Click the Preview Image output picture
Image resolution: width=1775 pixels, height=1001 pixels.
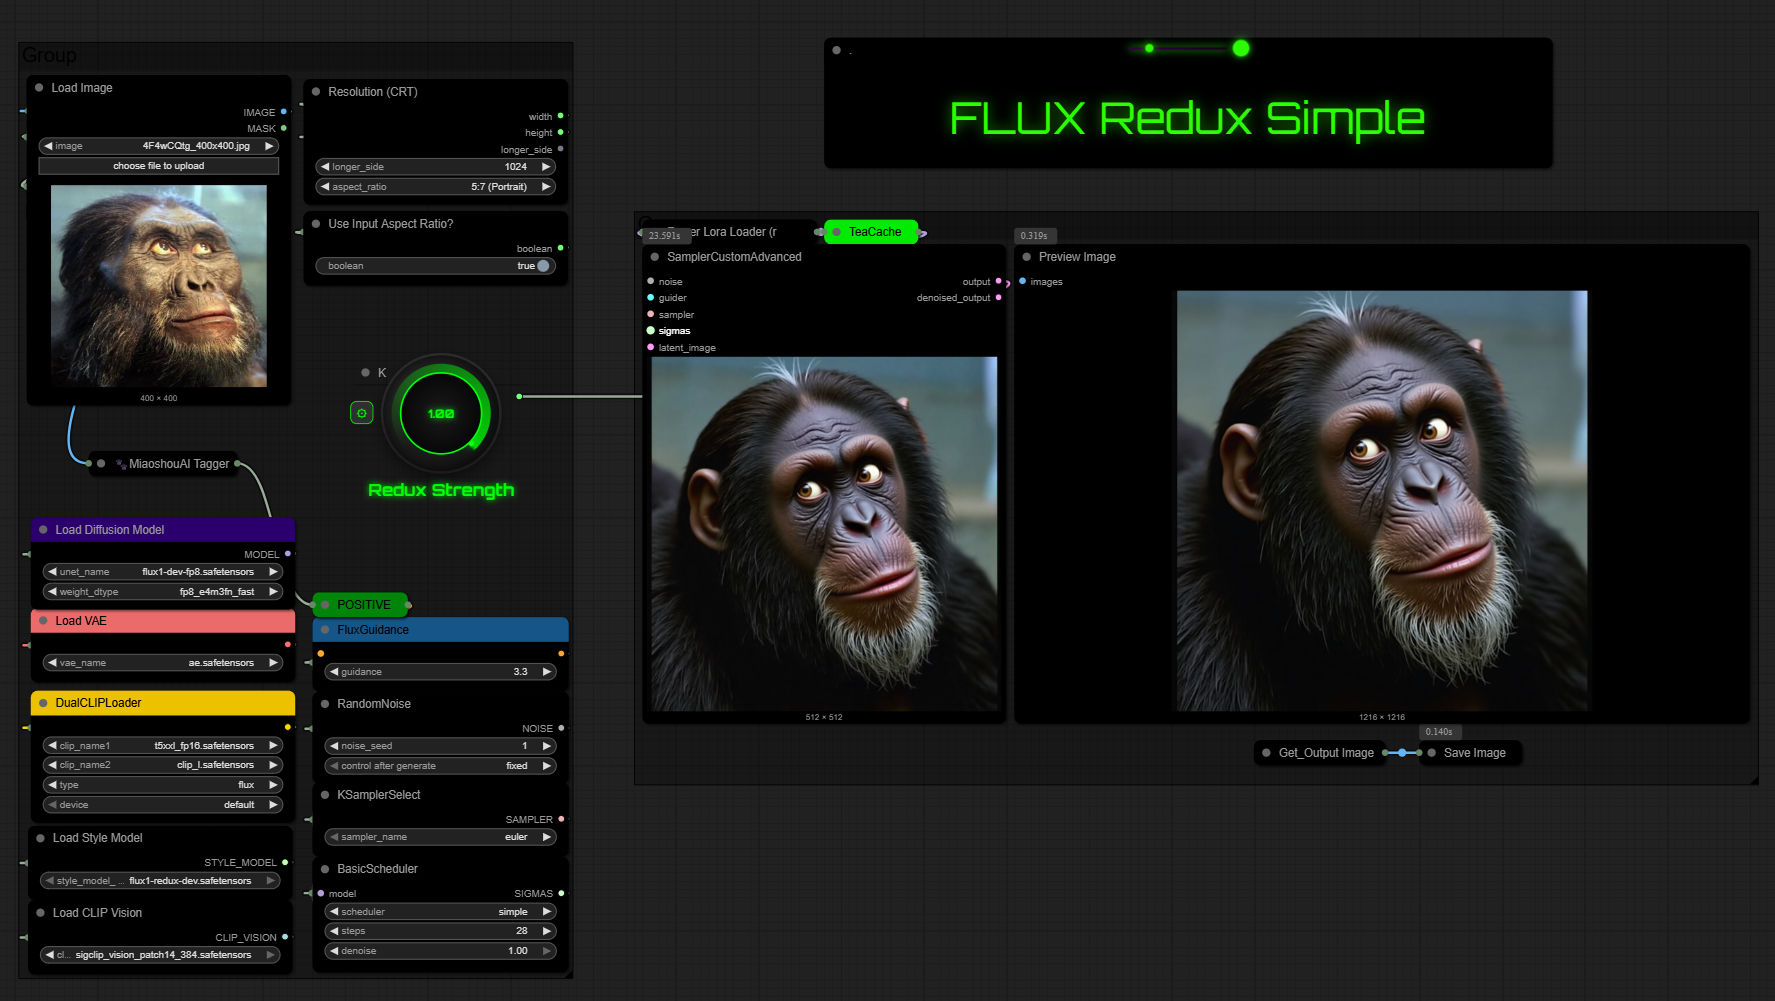(x=1382, y=501)
